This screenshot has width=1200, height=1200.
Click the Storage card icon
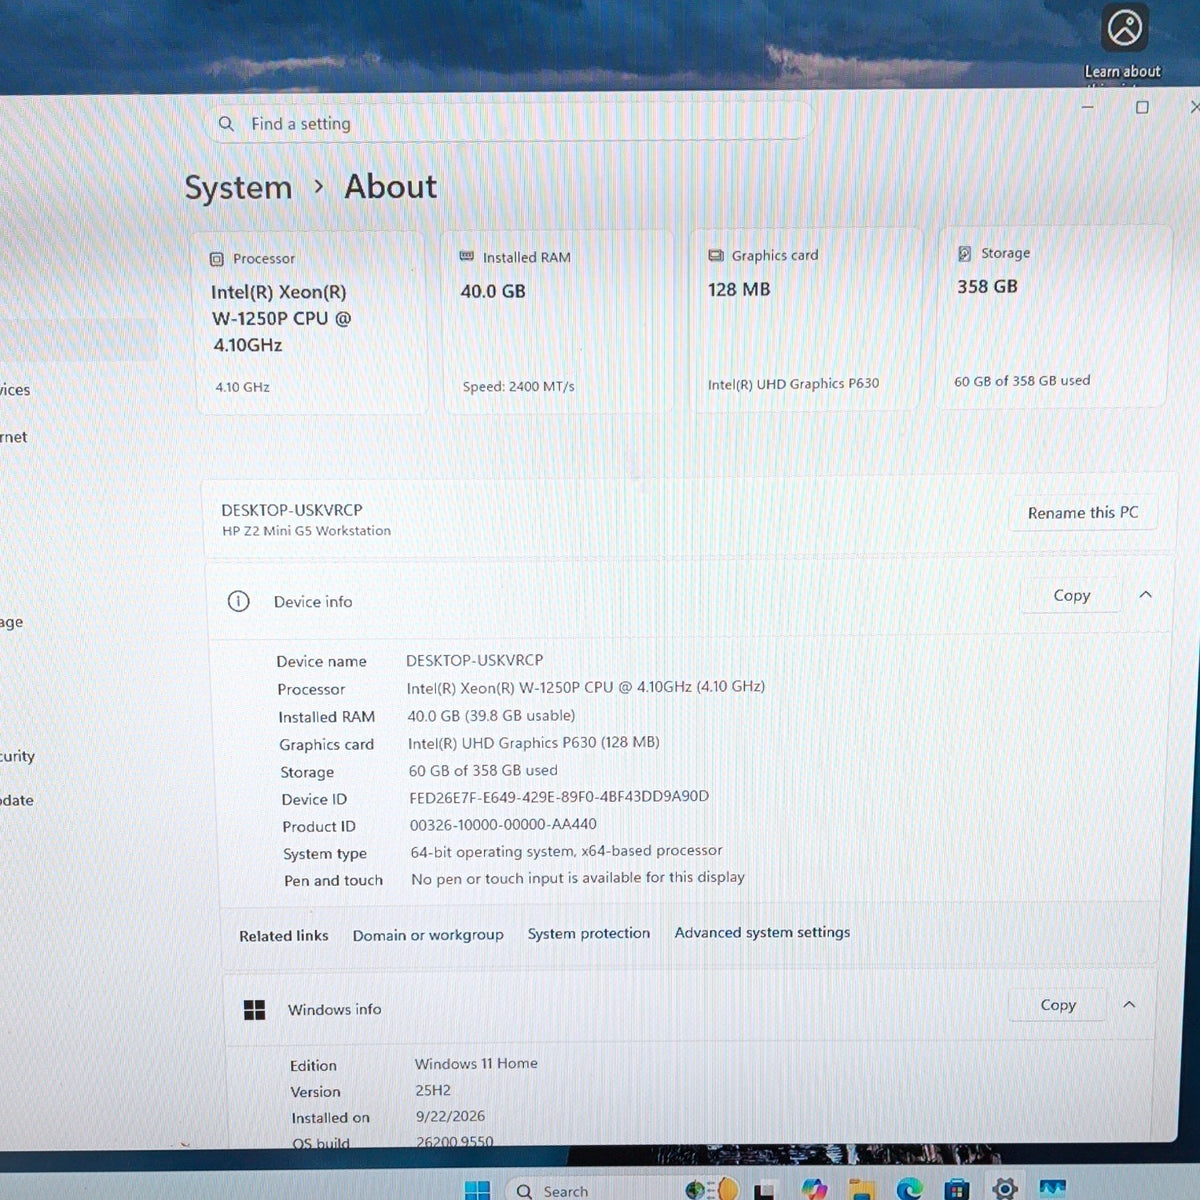[964, 253]
